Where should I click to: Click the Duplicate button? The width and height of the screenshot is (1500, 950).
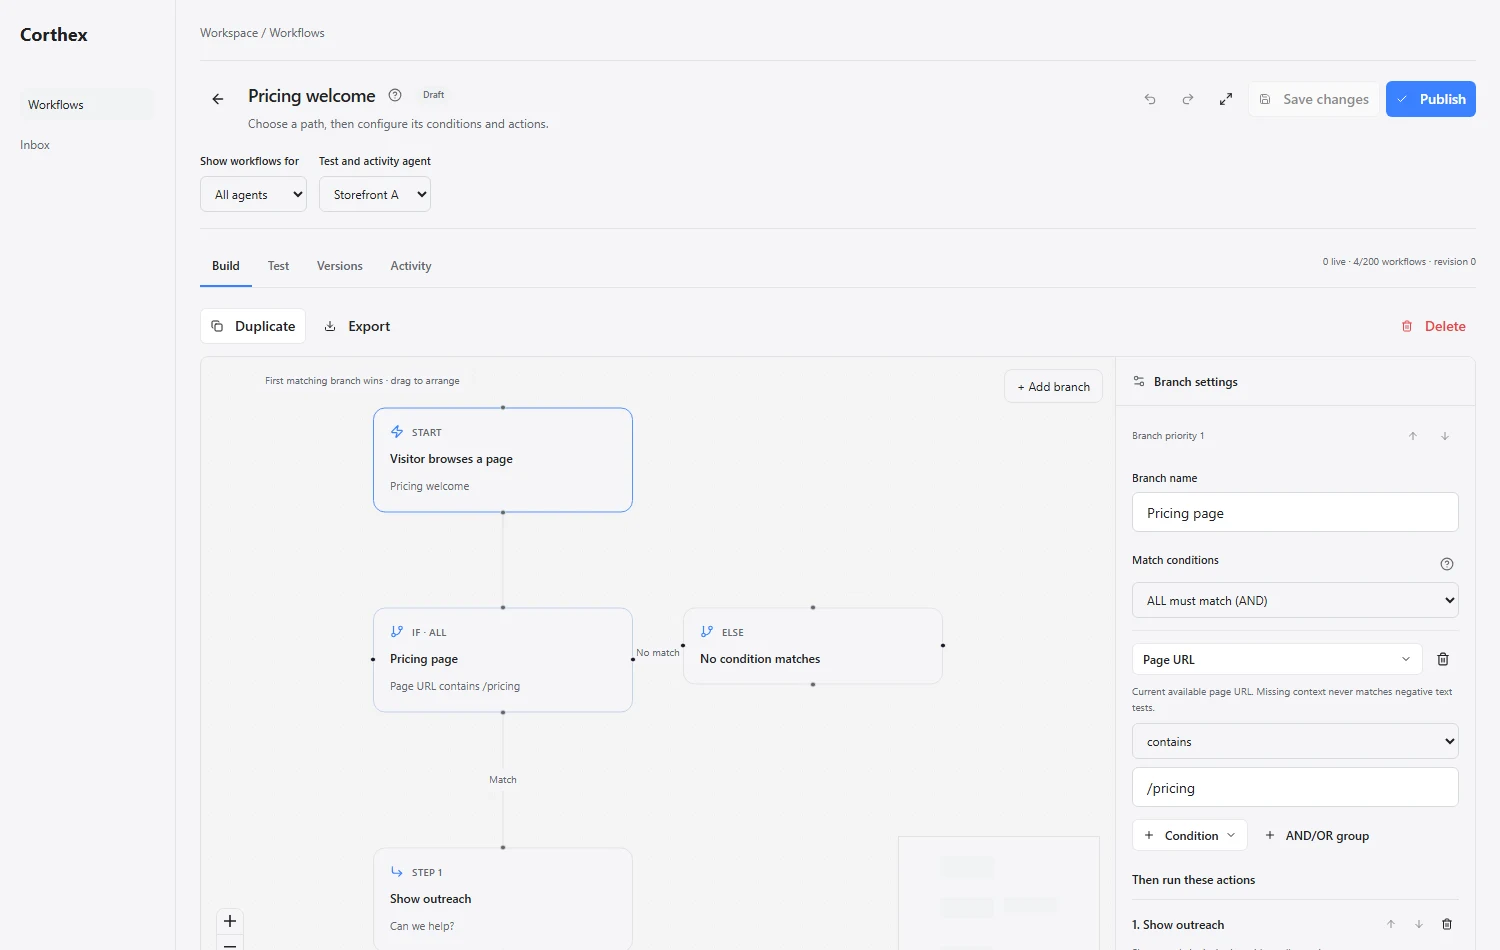pyautogui.click(x=253, y=326)
